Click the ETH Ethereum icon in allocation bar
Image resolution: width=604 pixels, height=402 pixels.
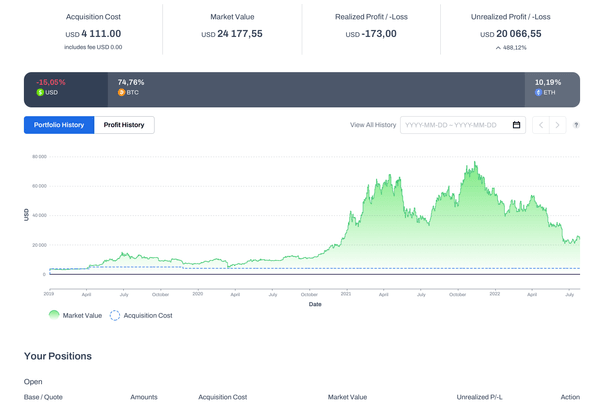click(x=539, y=92)
